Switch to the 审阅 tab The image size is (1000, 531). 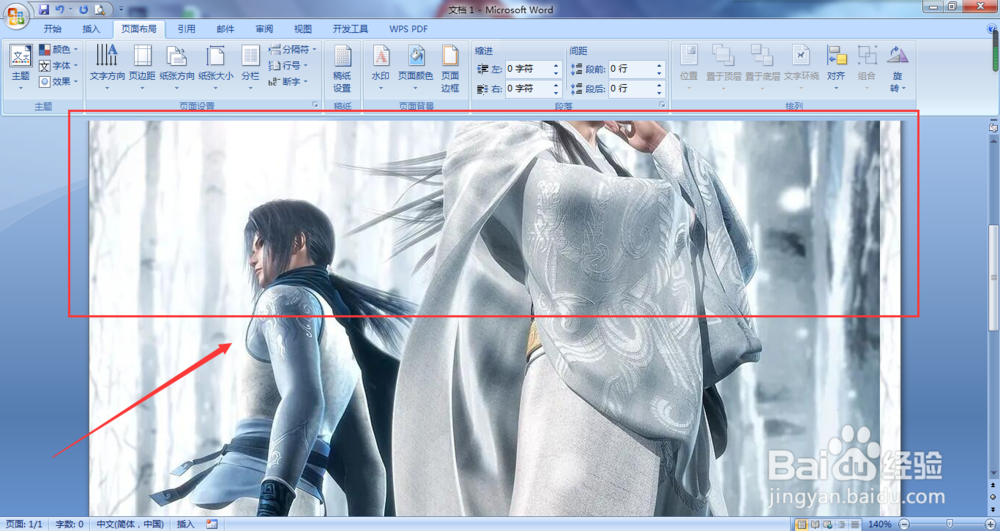coord(264,29)
